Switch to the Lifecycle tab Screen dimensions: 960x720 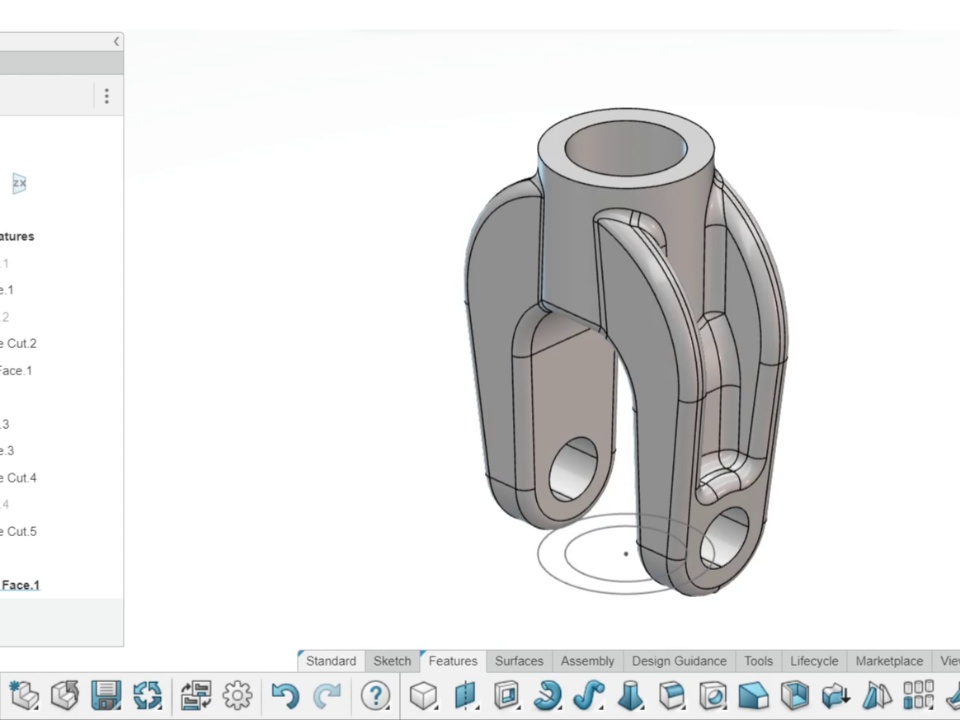point(814,661)
